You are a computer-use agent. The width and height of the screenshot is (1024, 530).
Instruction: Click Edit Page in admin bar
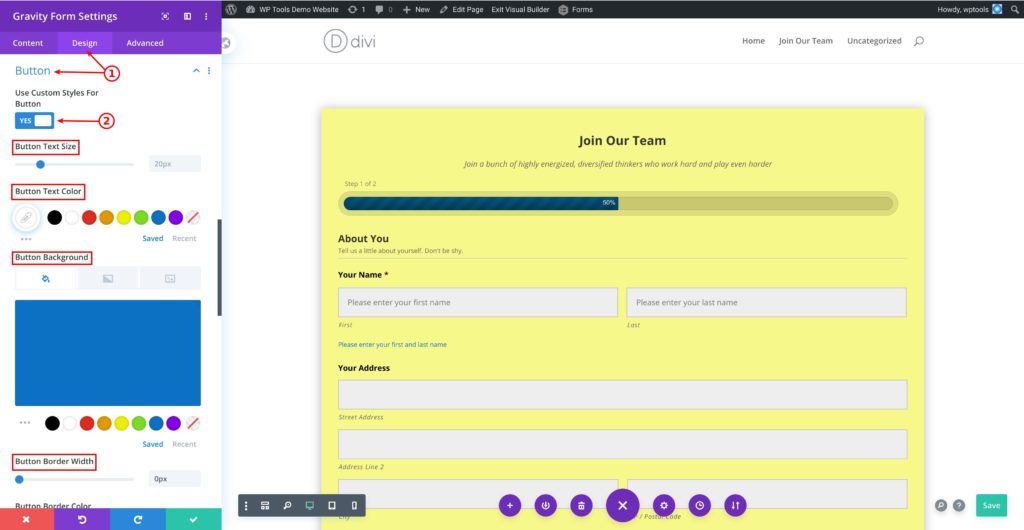(x=462, y=10)
